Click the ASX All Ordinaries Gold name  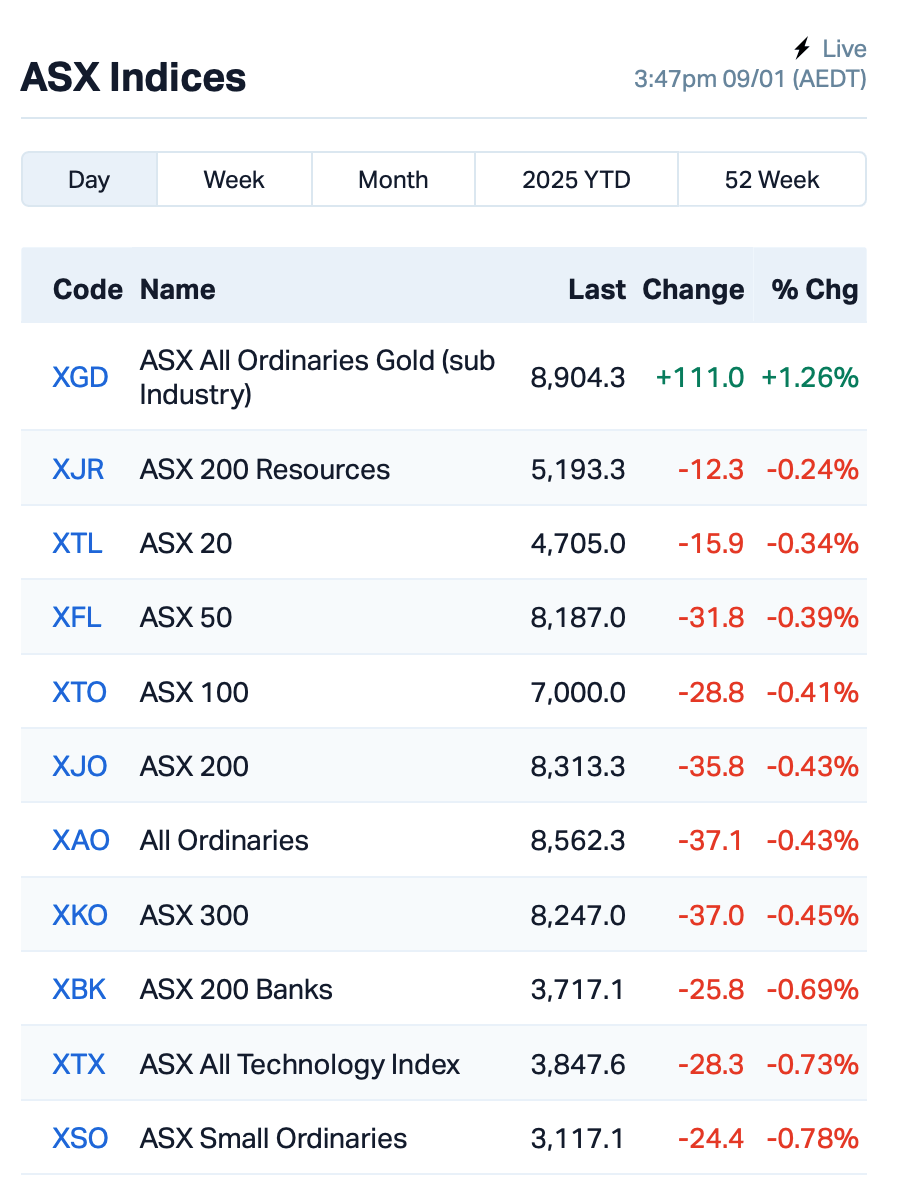317,377
